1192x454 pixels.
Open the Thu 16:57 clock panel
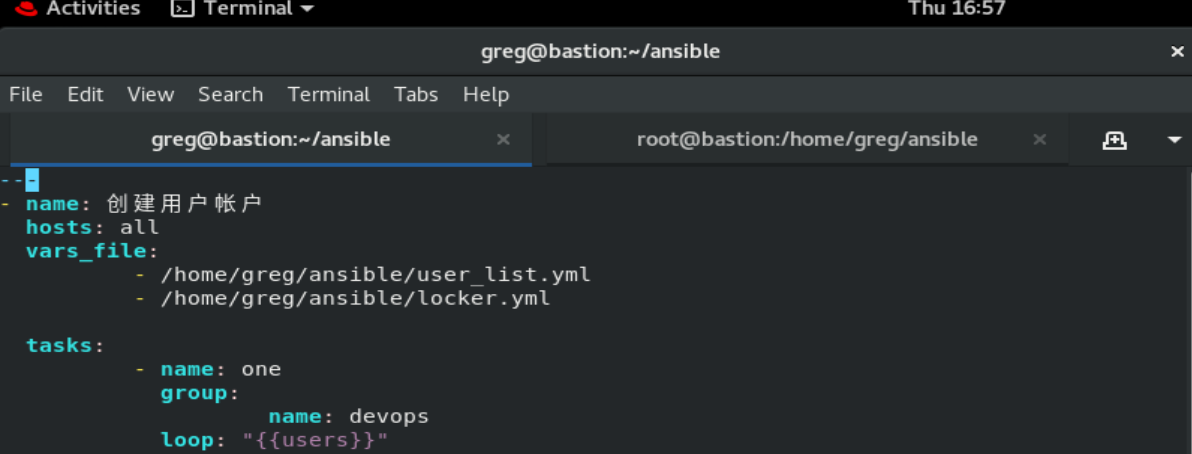[956, 8]
